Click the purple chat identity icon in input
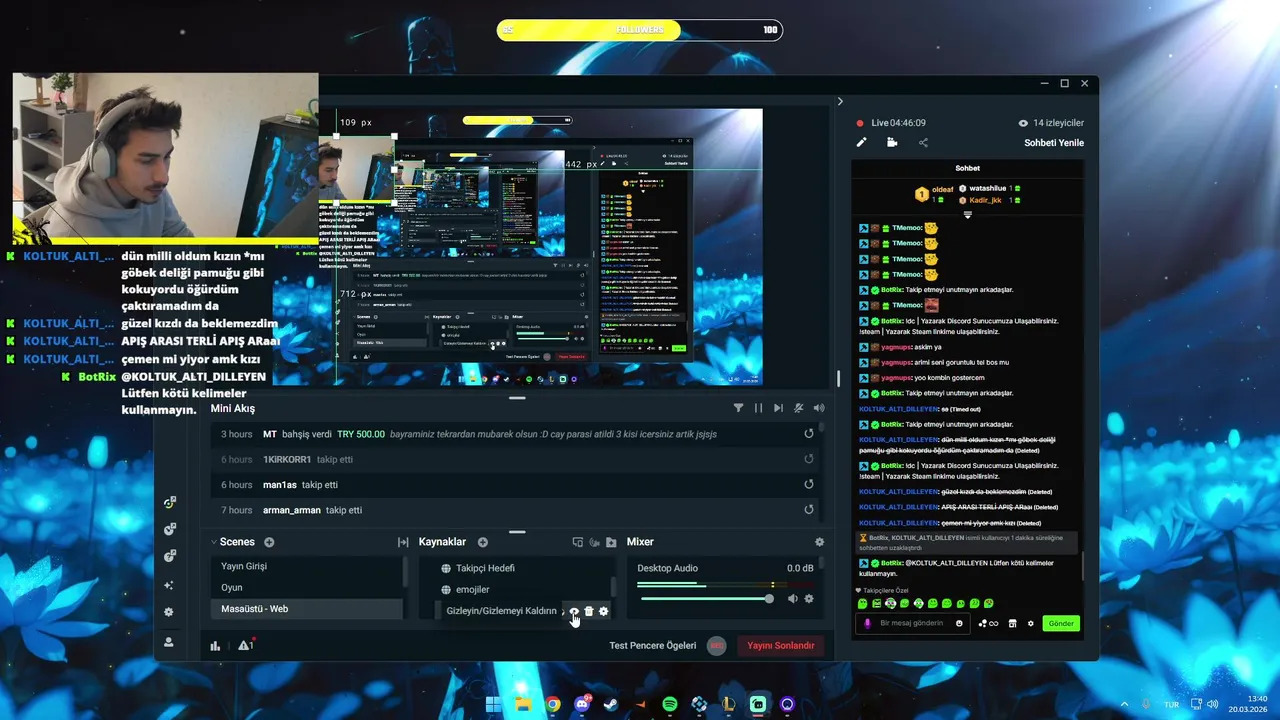 (x=867, y=623)
